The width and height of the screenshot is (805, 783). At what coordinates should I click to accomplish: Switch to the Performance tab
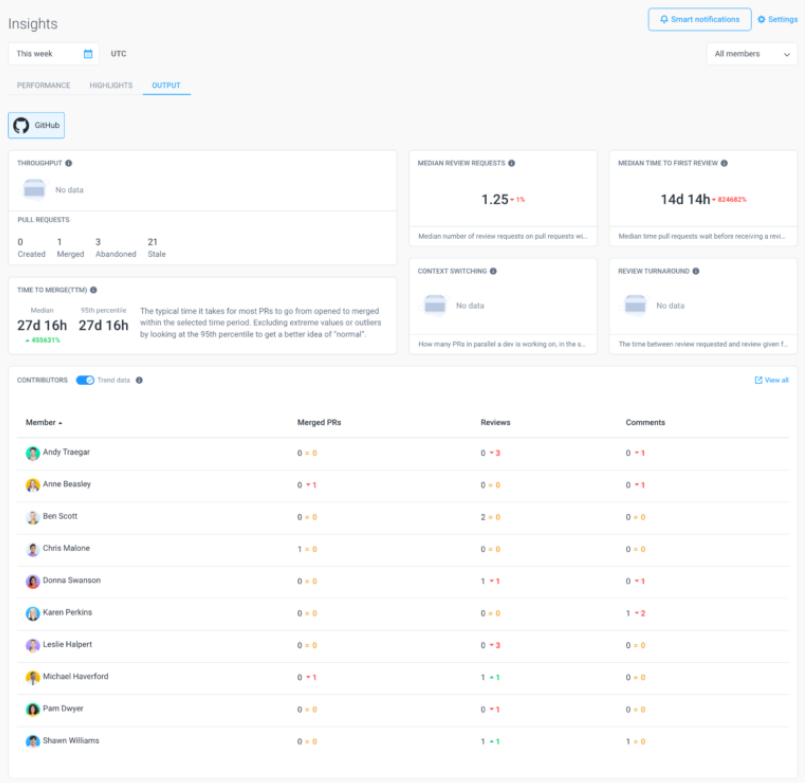pyautogui.click(x=43, y=86)
